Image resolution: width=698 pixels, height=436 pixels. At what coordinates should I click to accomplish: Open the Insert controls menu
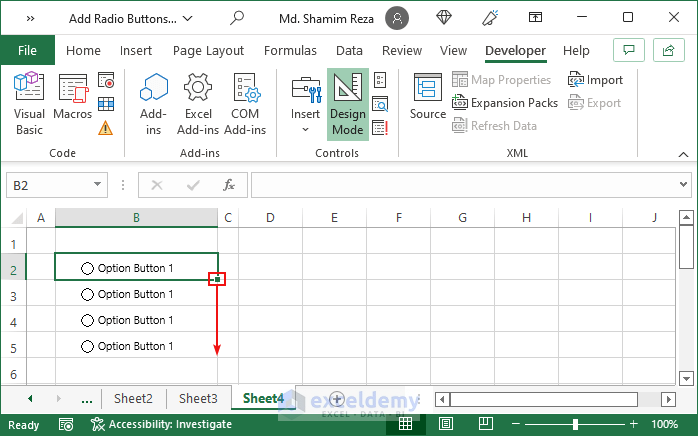[x=305, y=104]
